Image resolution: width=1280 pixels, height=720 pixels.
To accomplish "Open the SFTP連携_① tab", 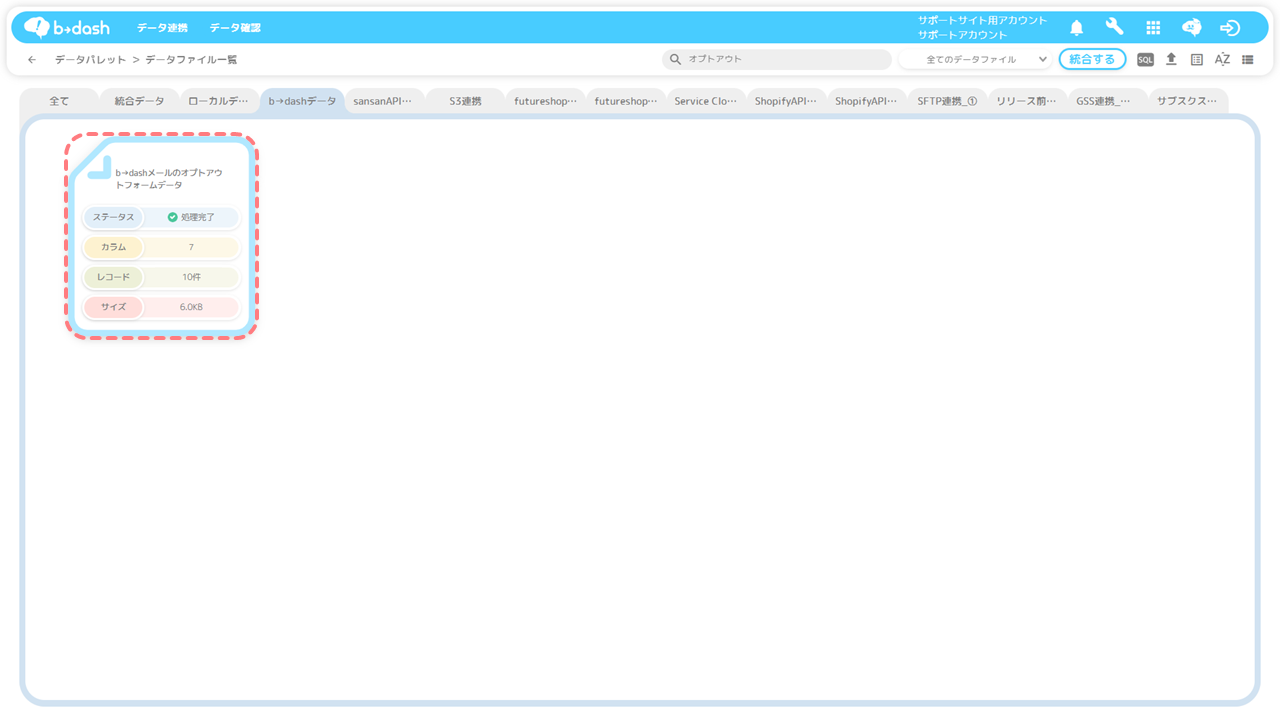I will [947, 101].
